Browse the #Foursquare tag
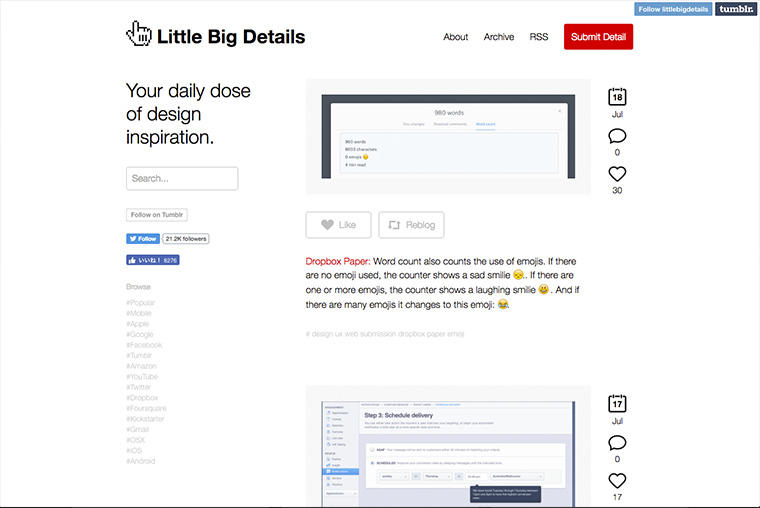760x508 pixels. click(146, 409)
